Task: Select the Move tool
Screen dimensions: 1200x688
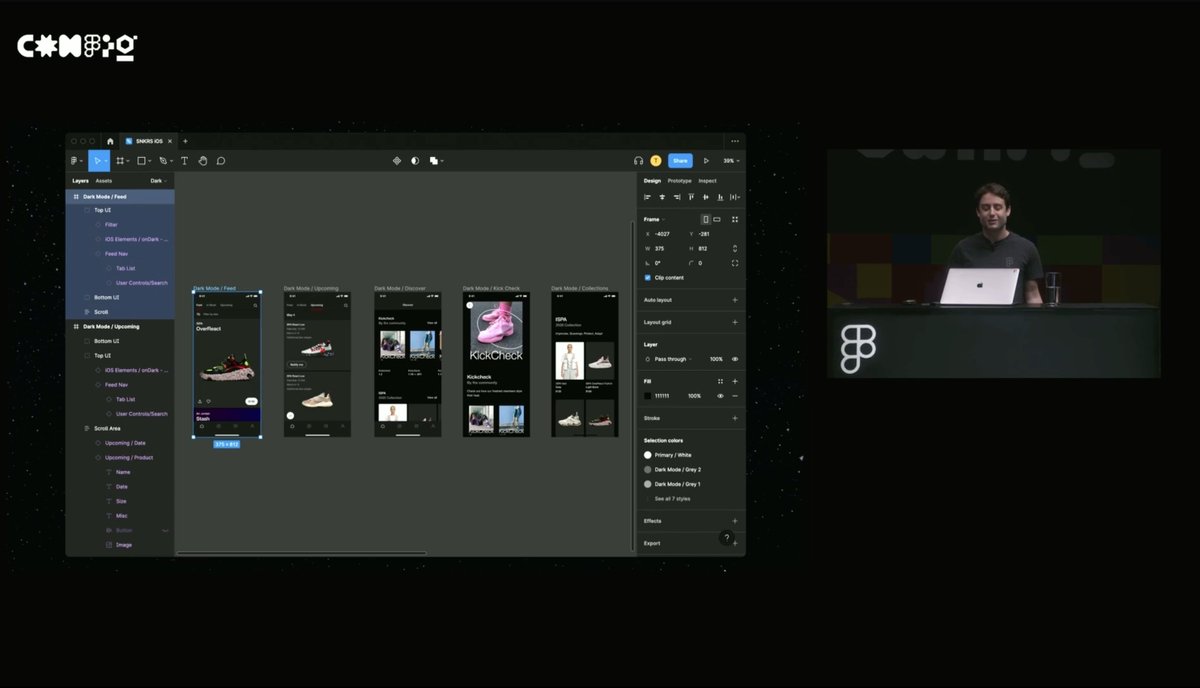Action: pyautogui.click(x=97, y=160)
